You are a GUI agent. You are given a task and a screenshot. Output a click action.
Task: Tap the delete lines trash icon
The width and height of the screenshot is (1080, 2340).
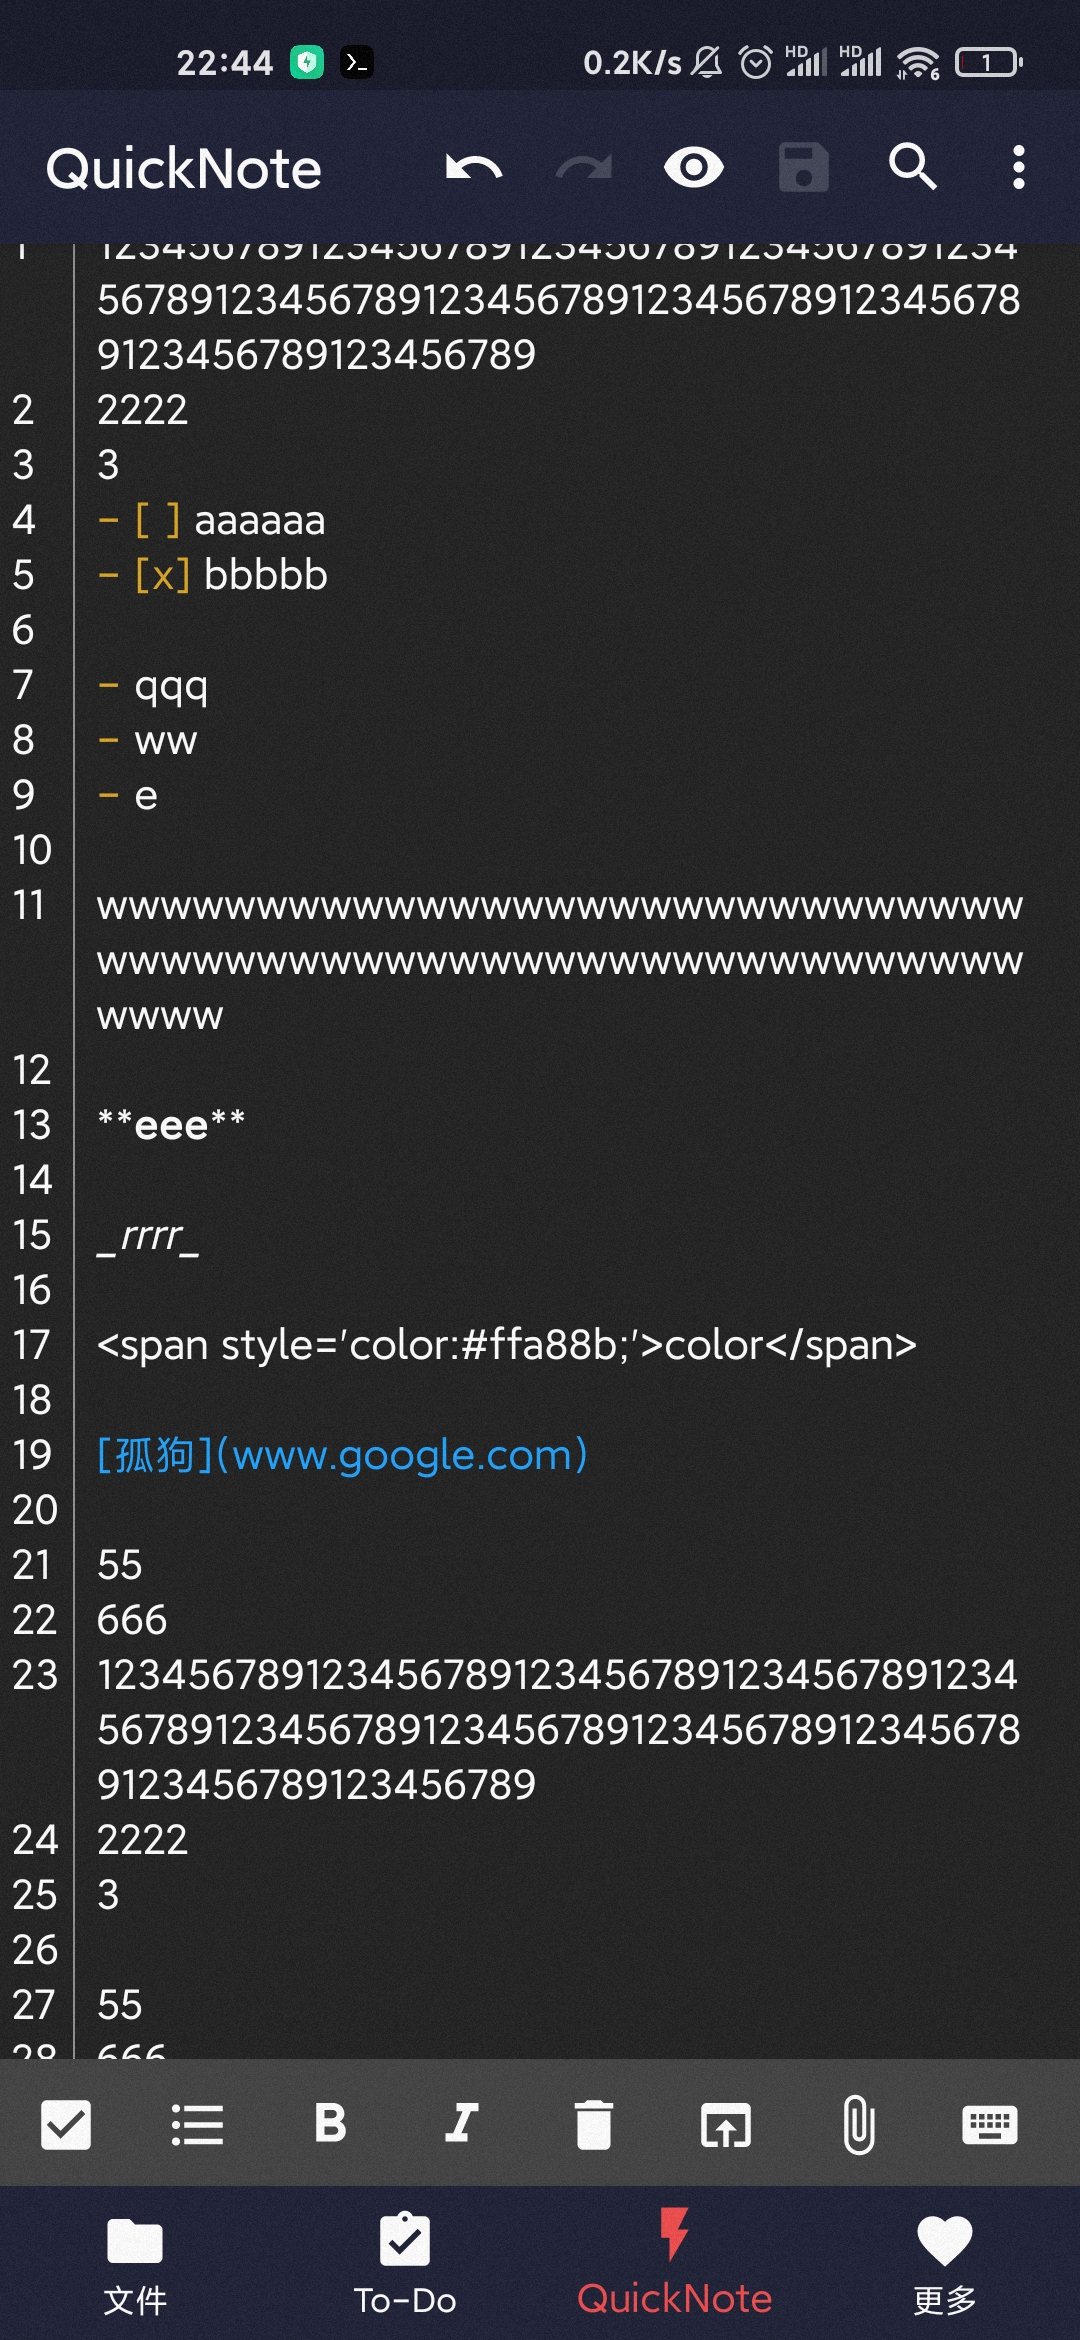(x=593, y=2124)
